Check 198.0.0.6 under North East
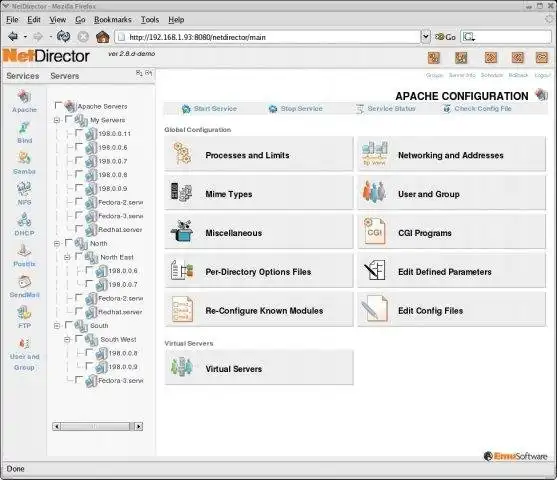 pos(89,270)
